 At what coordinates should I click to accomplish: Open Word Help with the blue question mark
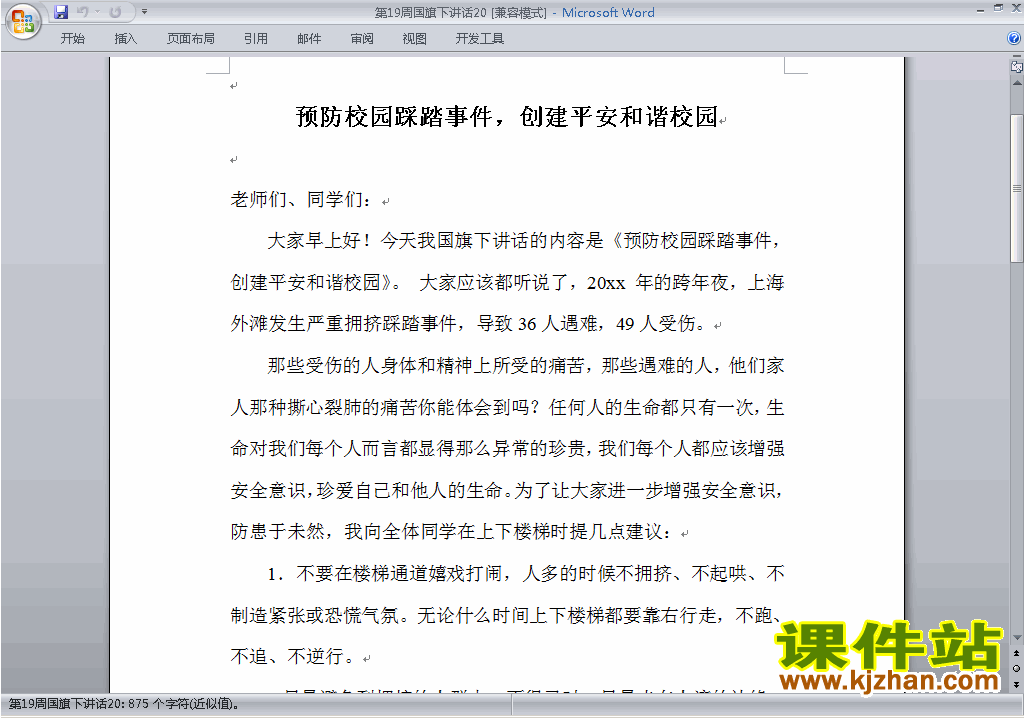(1014, 39)
